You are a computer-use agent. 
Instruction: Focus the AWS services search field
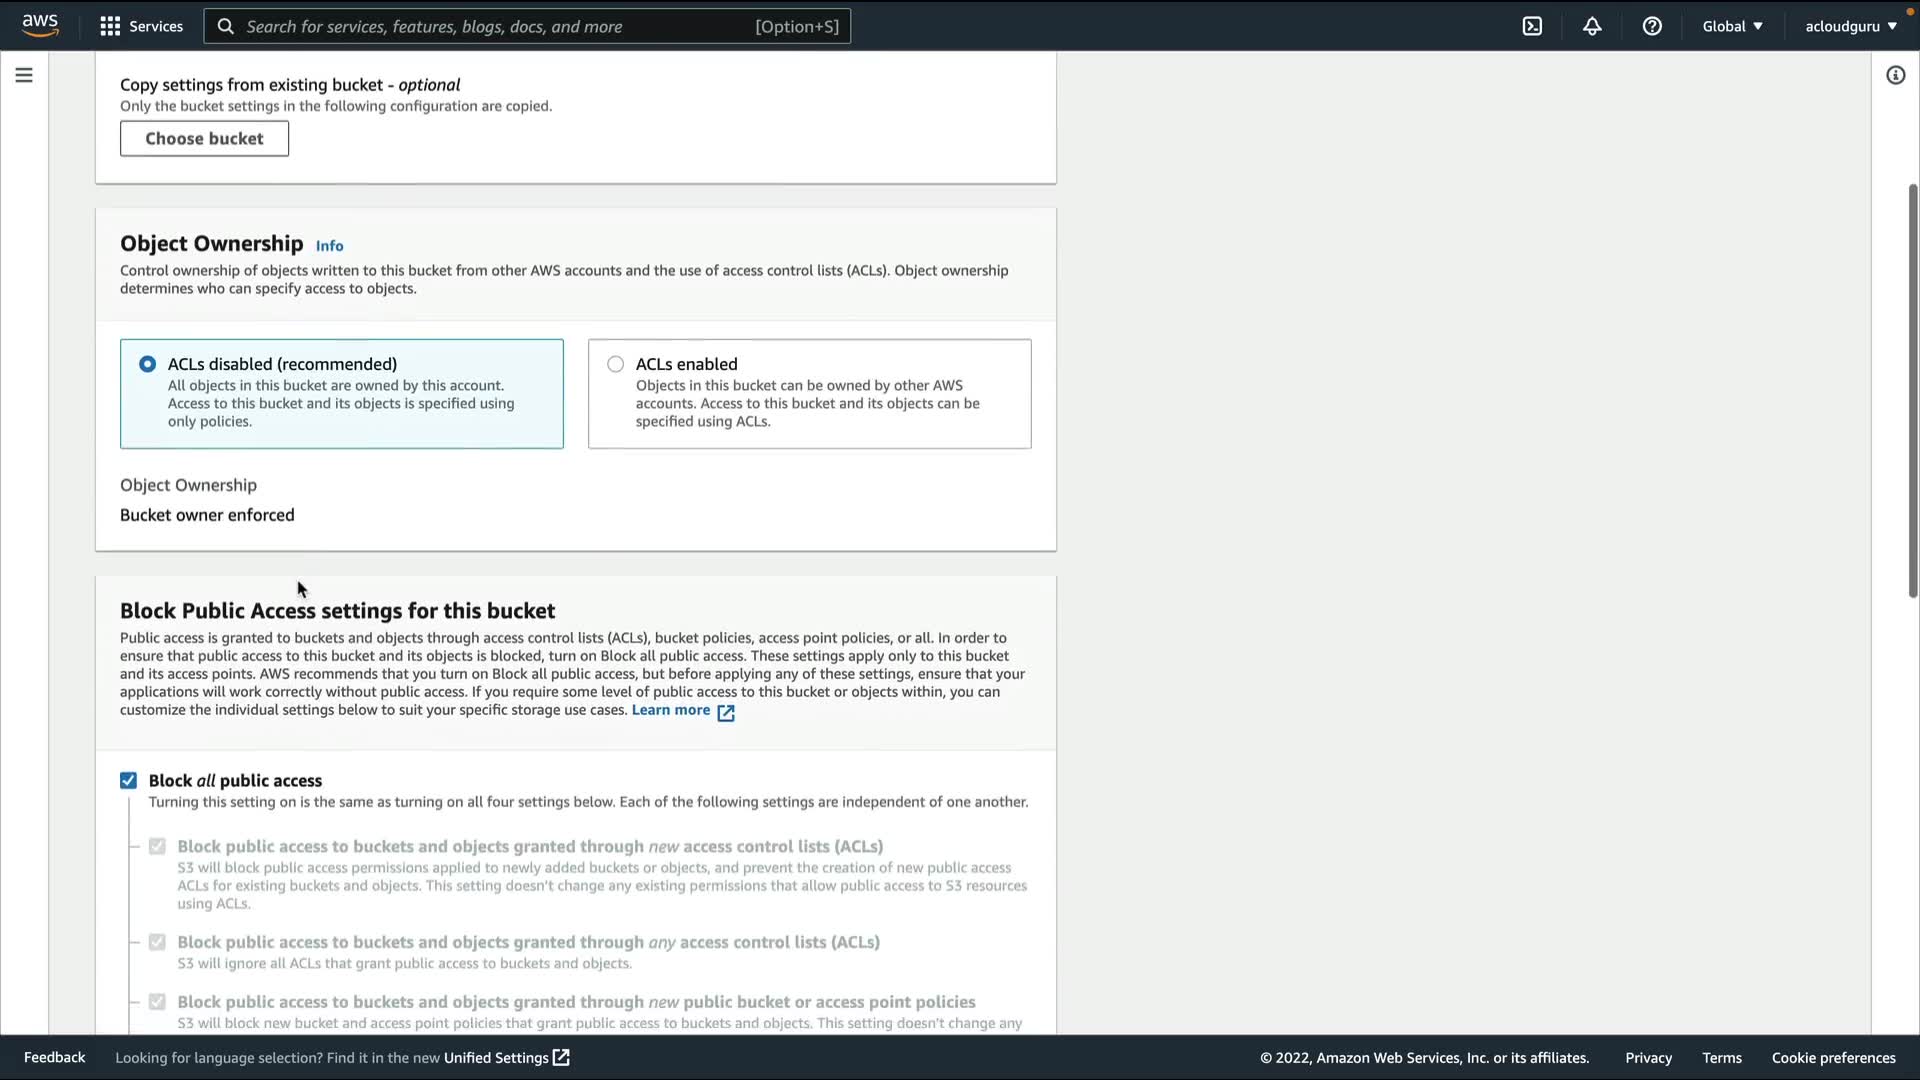[x=527, y=26]
